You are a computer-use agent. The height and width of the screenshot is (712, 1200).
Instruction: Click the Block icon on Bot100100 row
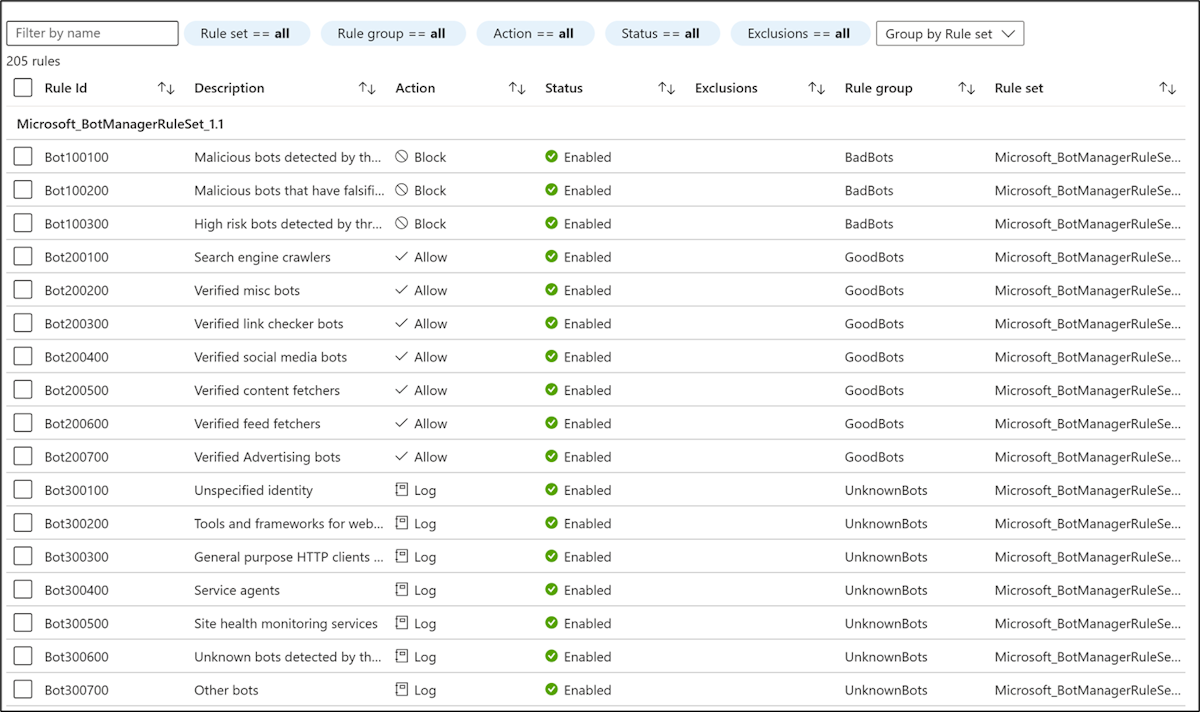(403, 156)
